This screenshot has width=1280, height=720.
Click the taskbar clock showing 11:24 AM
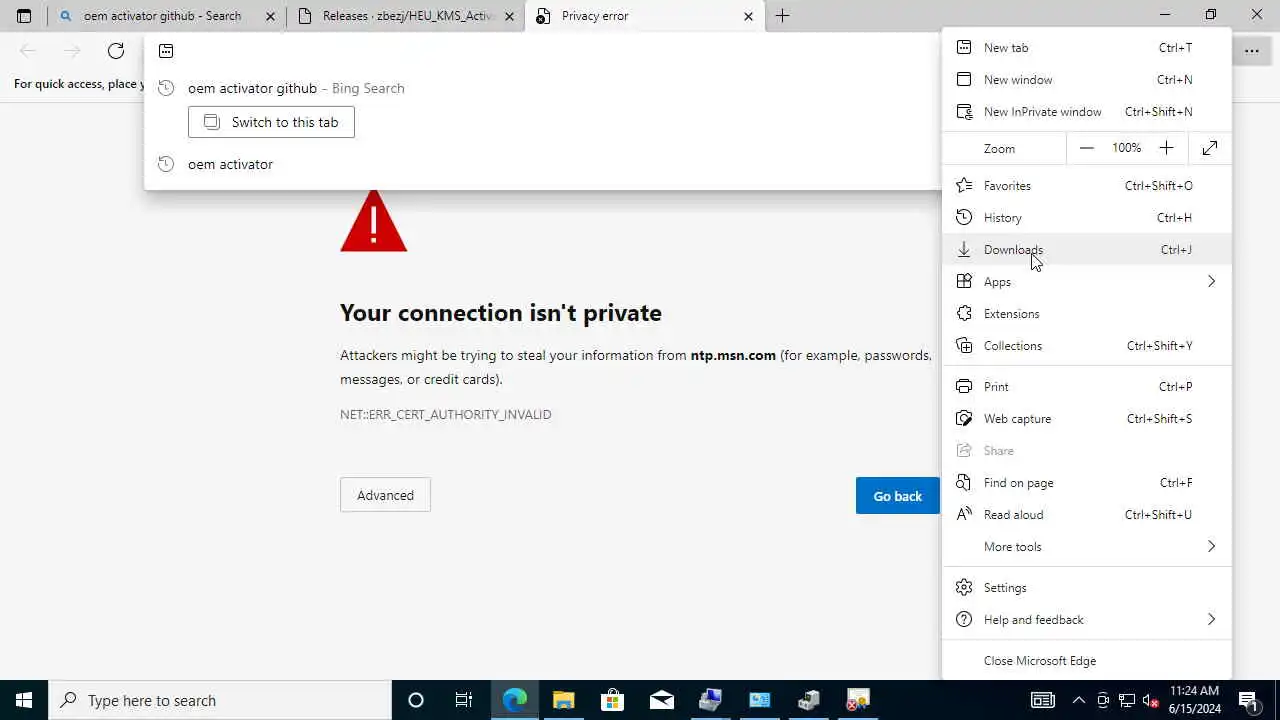[1193, 700]
